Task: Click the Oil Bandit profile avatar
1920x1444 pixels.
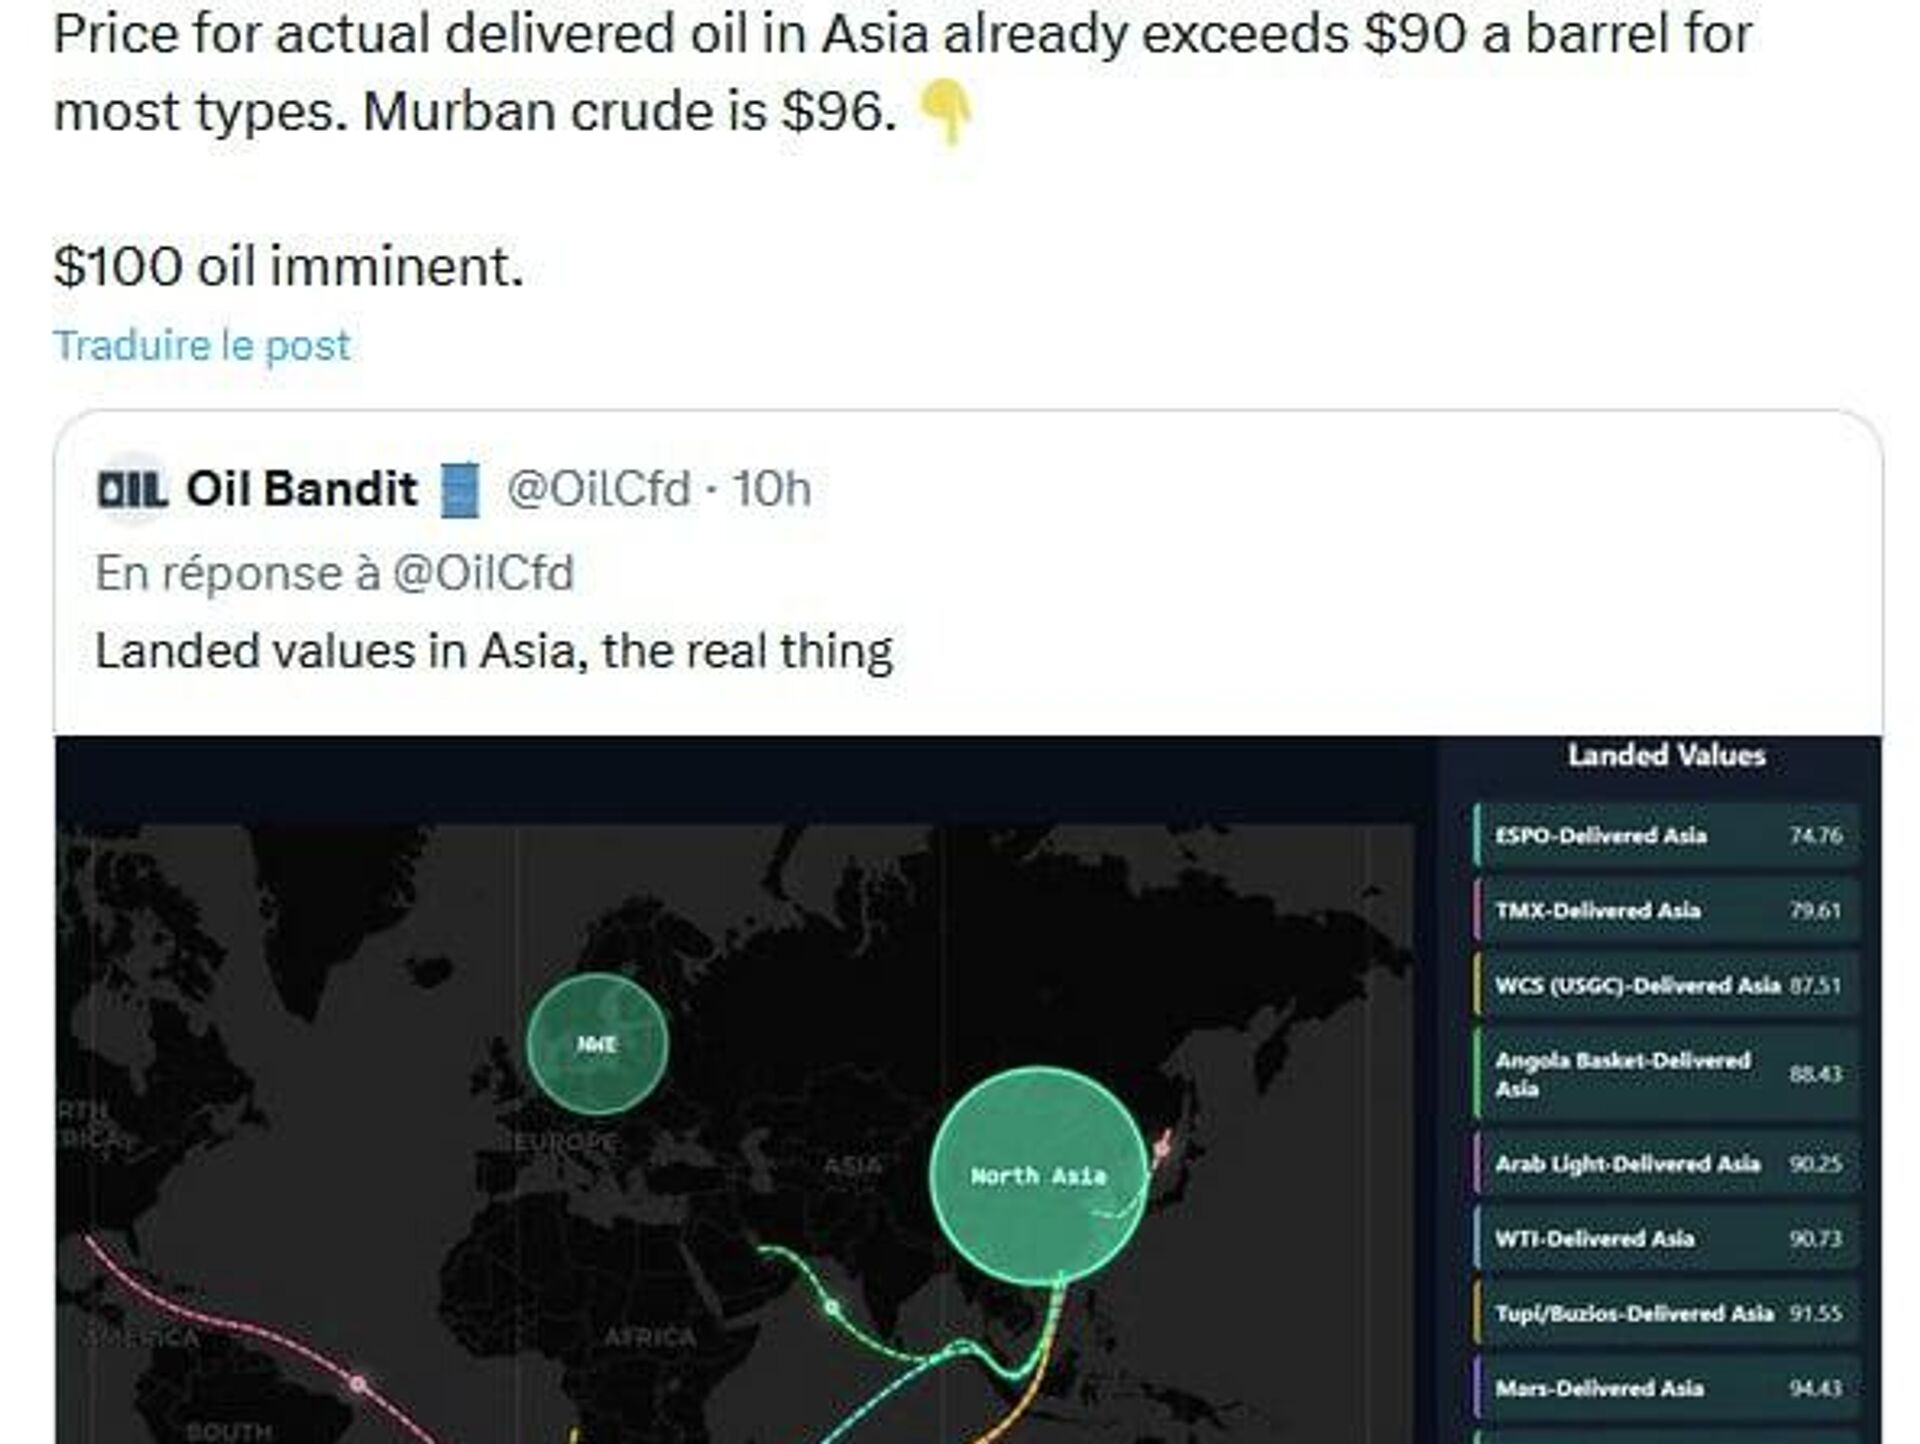Action: [133, 489]
